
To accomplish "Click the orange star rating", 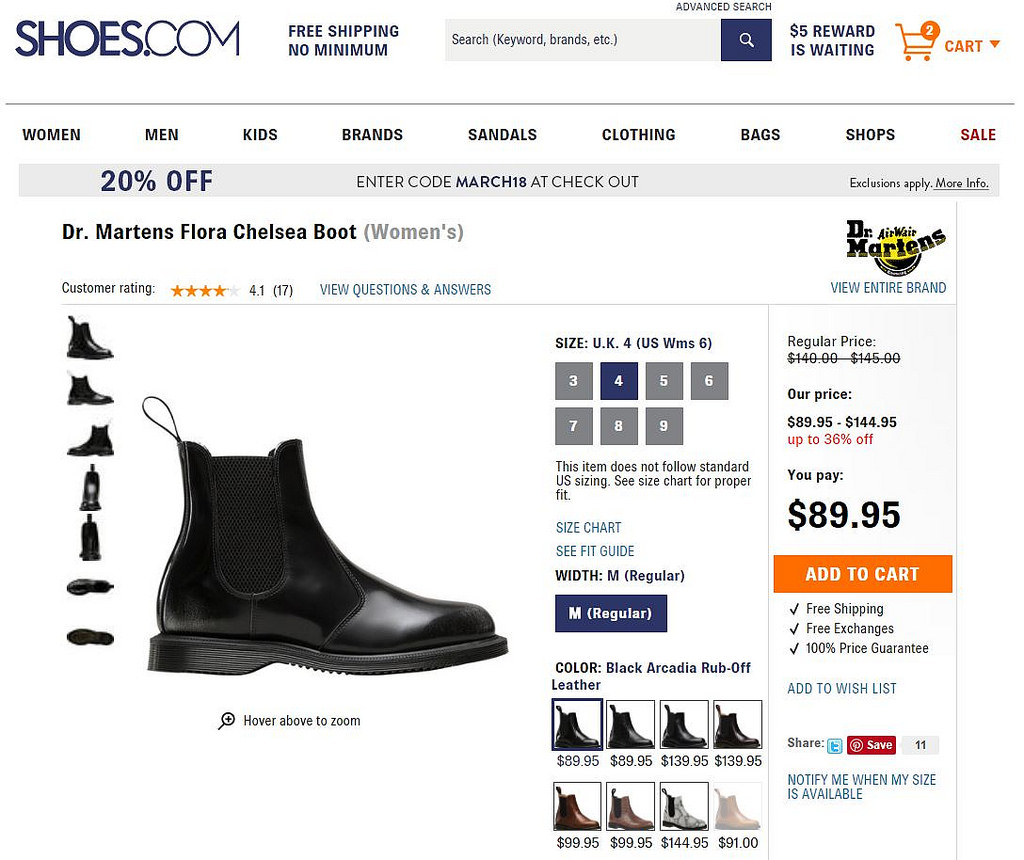I will pos(204,290).
